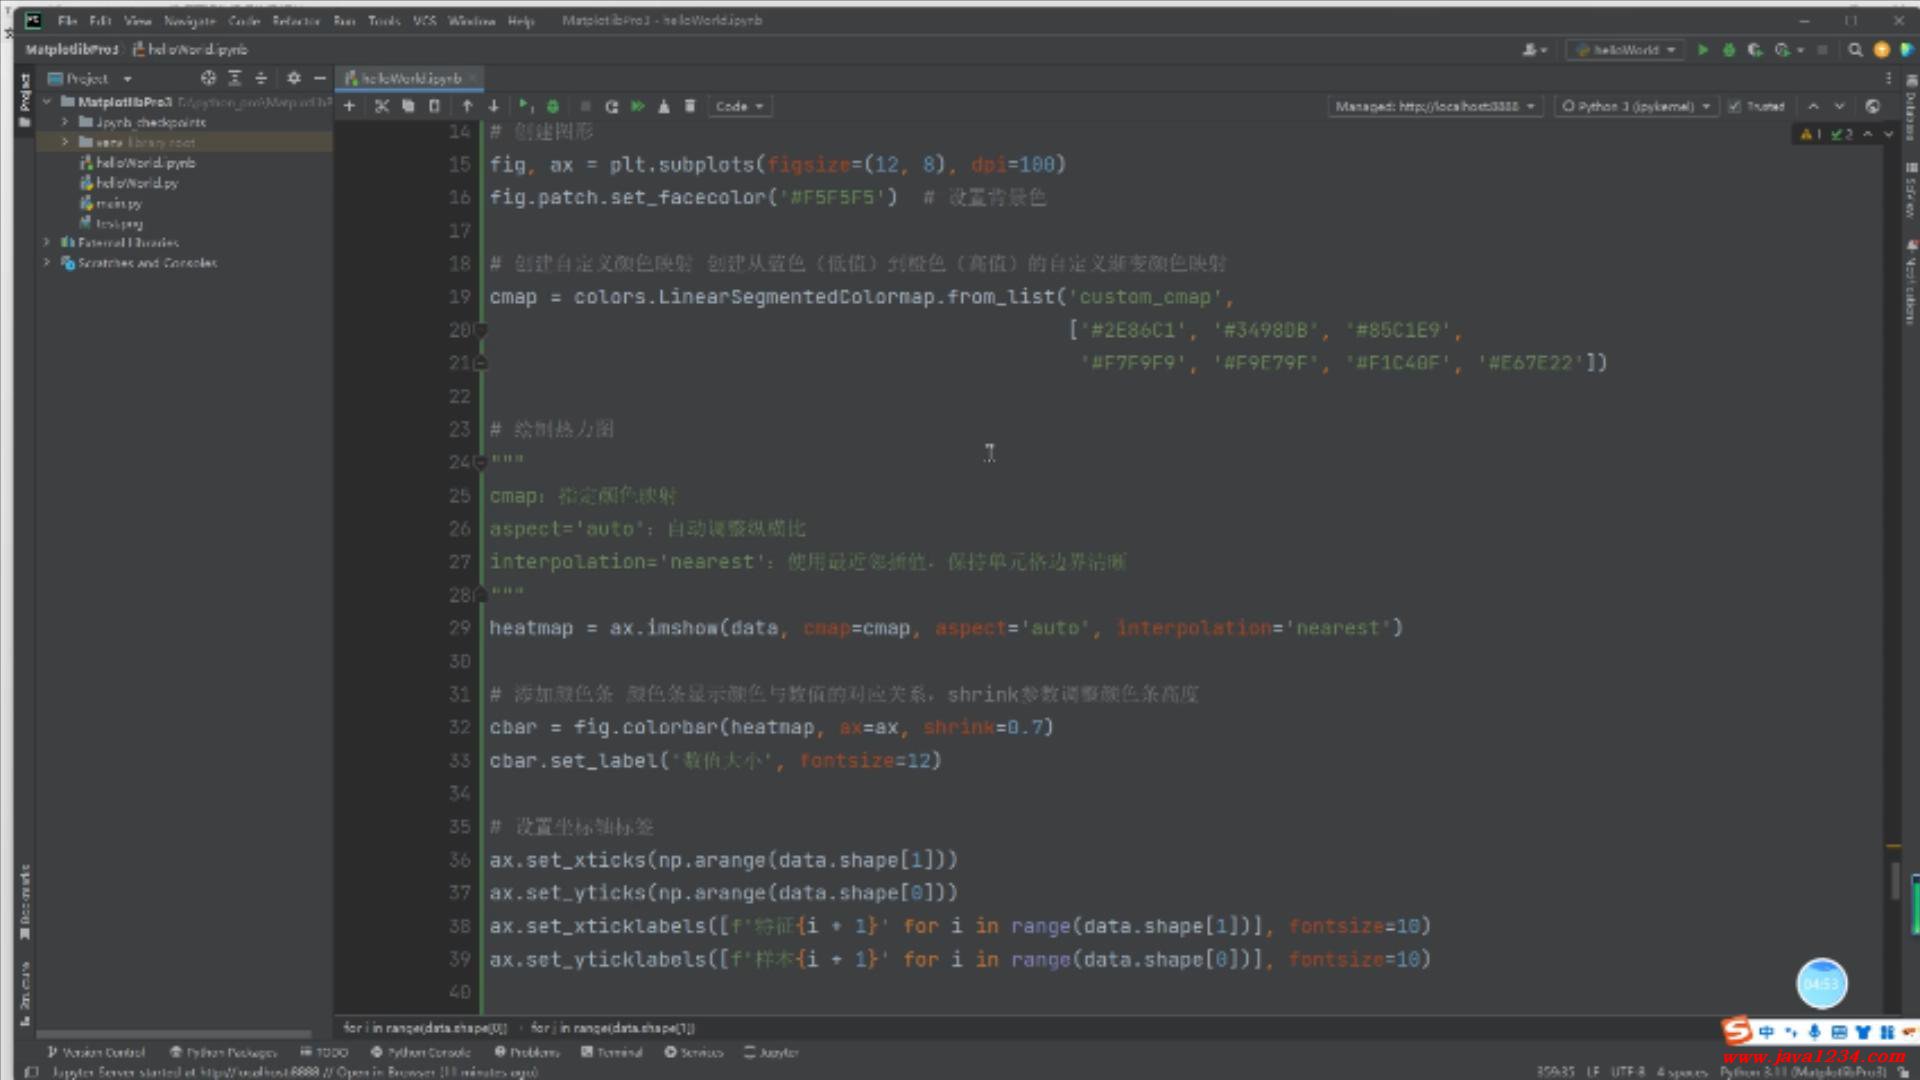Fold the docstring at line 24
Screen dimensions: 1920x1080
[481, 462]
